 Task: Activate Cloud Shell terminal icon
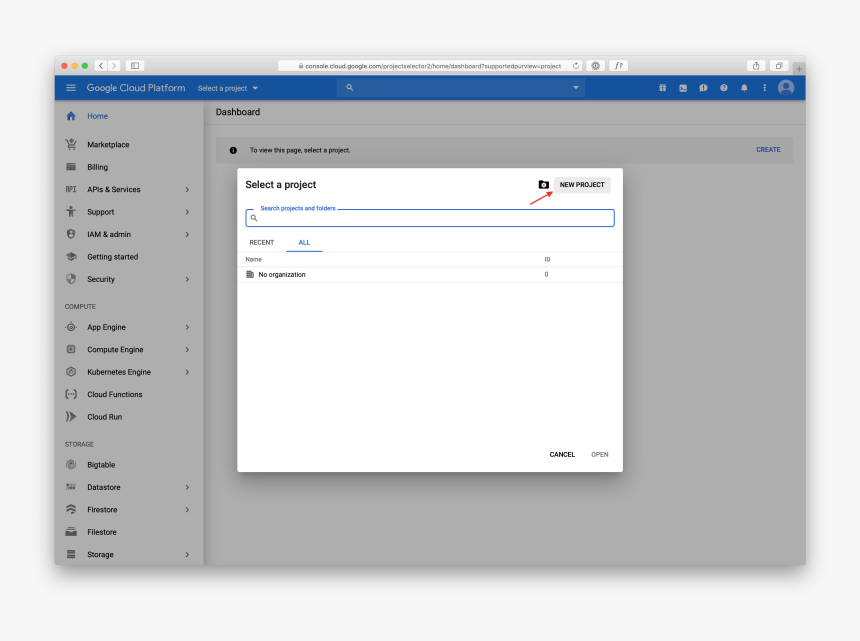[683, 88]
